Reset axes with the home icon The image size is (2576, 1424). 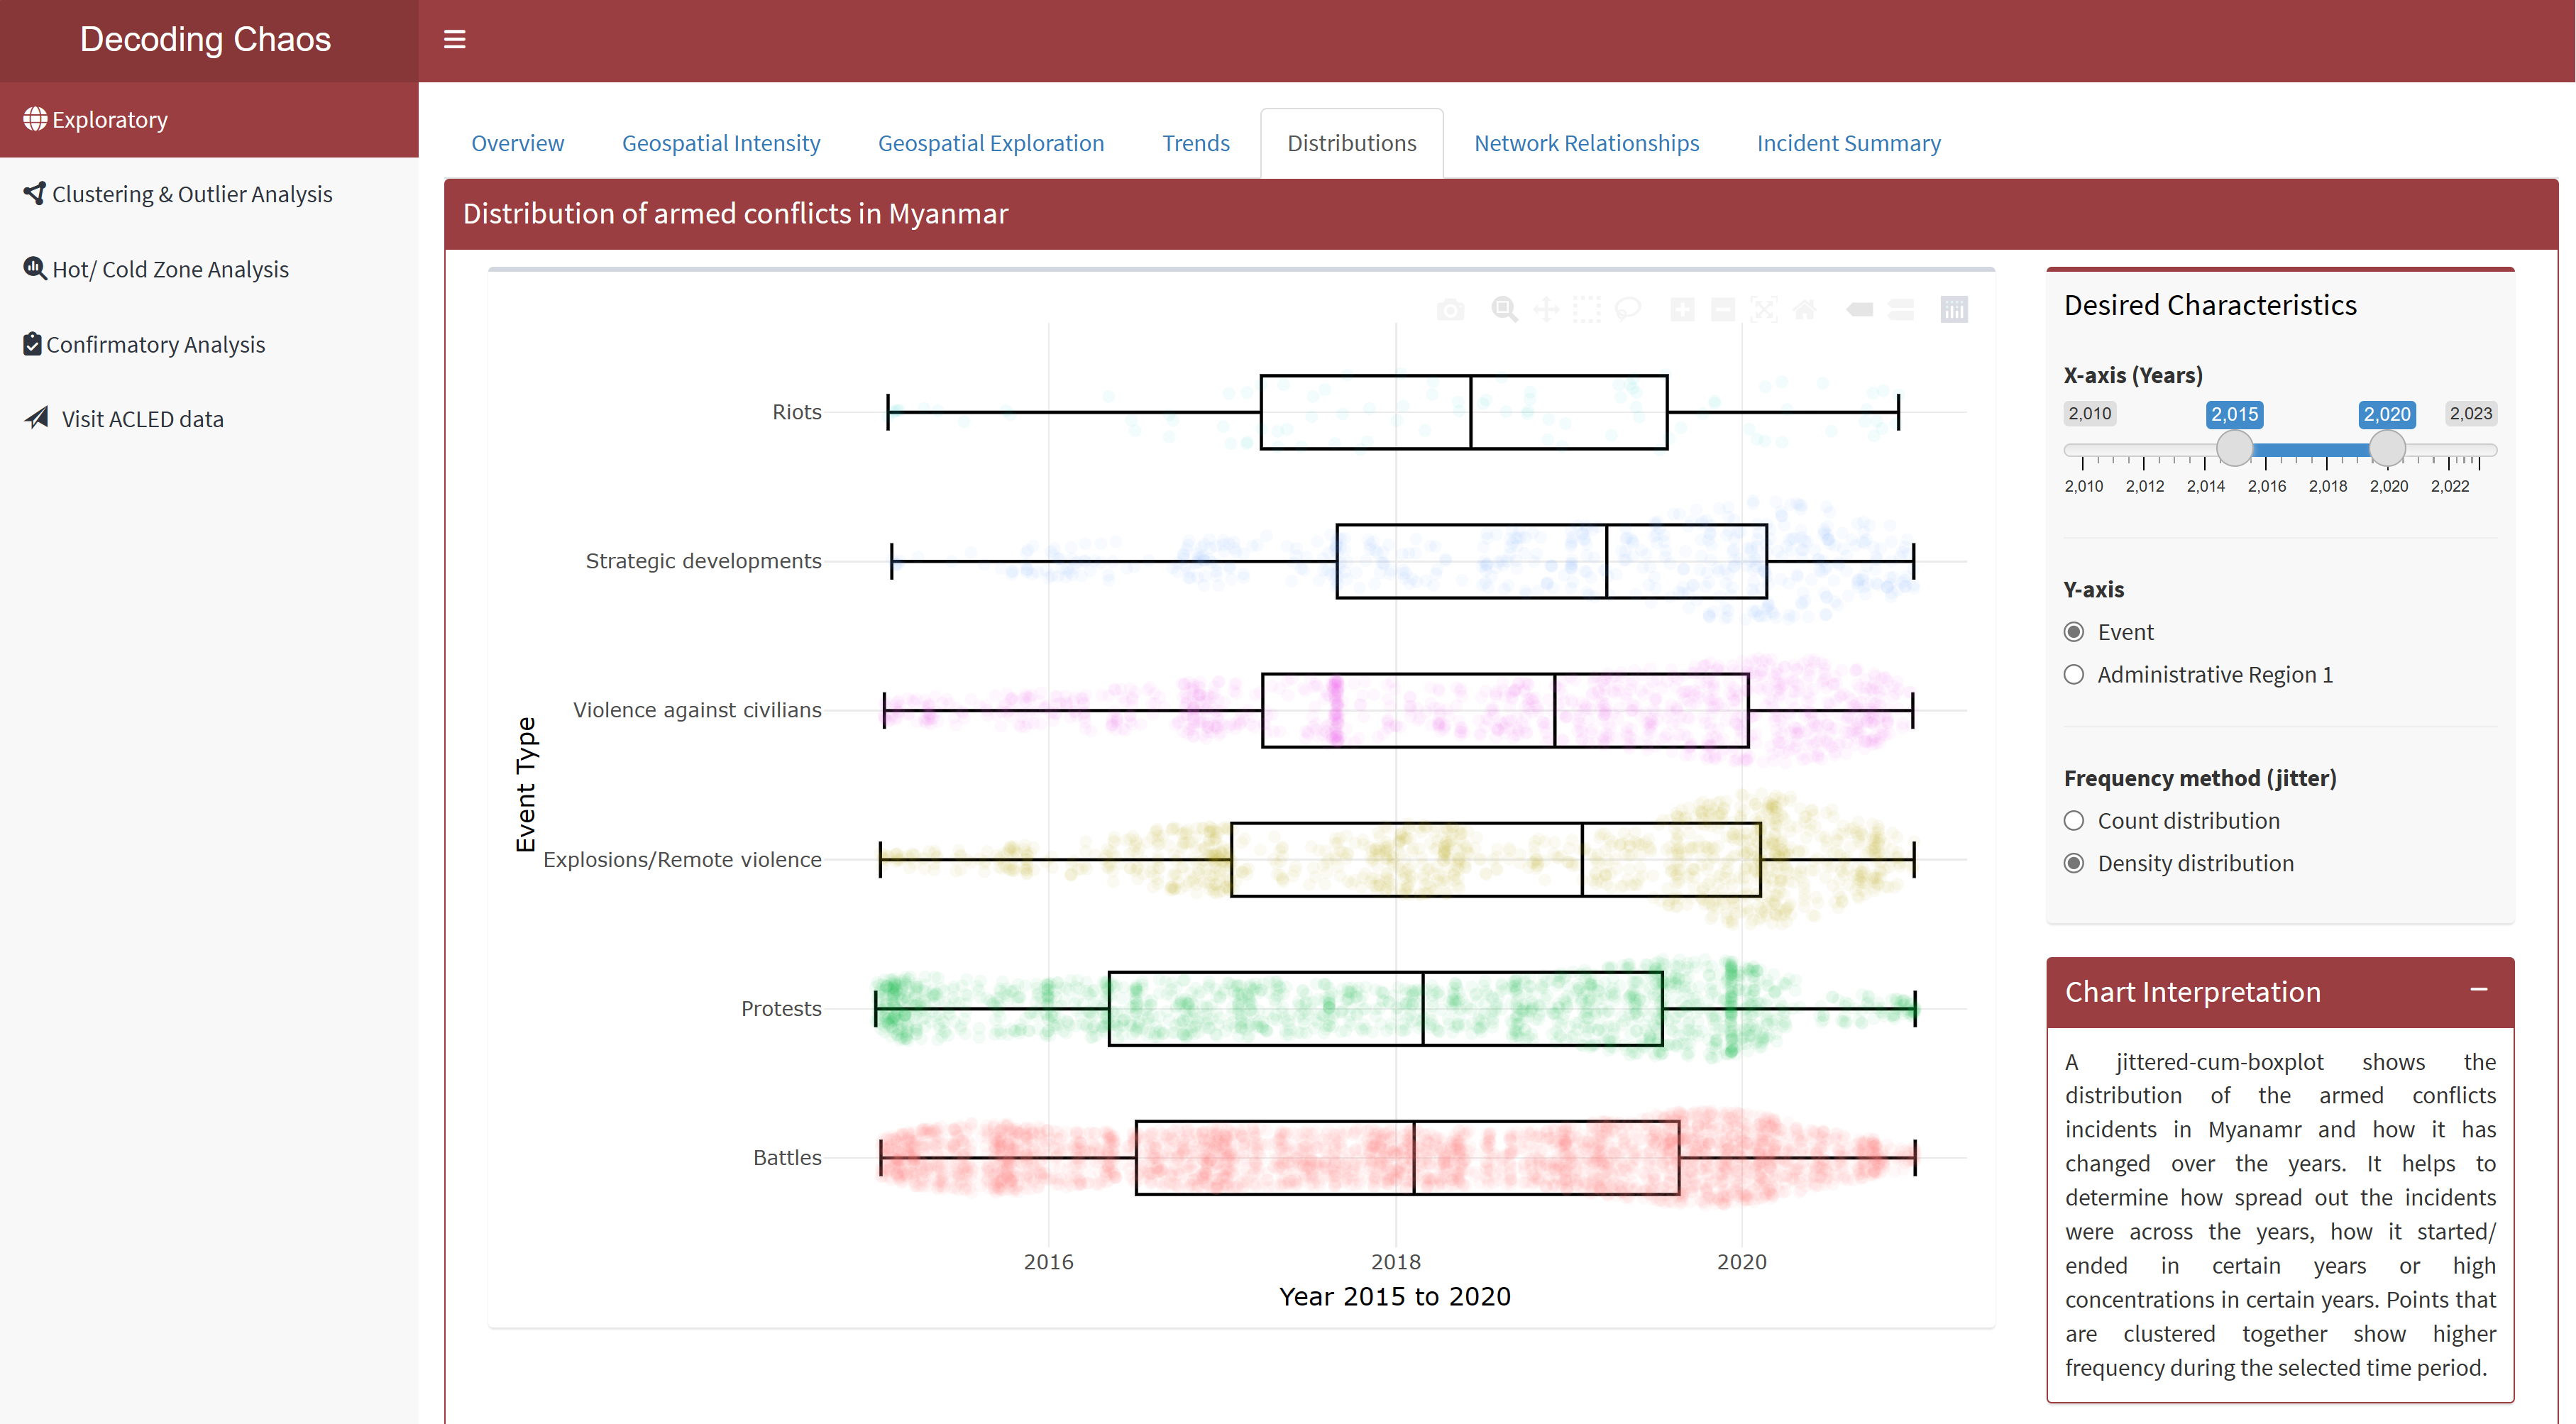click(x=1805, y=310)
